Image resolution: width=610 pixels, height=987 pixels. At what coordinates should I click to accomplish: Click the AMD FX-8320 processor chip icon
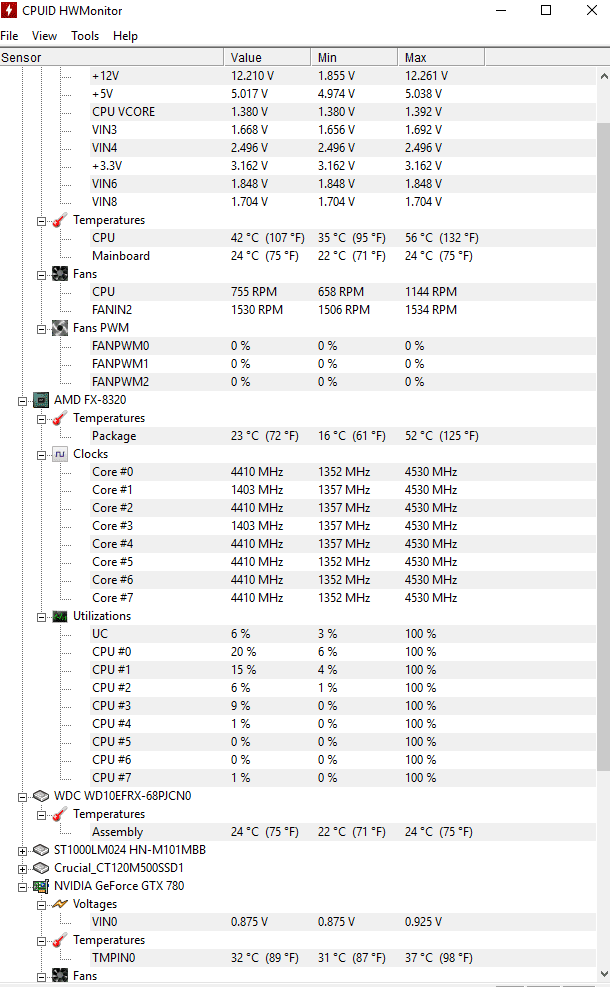(41, 400)
